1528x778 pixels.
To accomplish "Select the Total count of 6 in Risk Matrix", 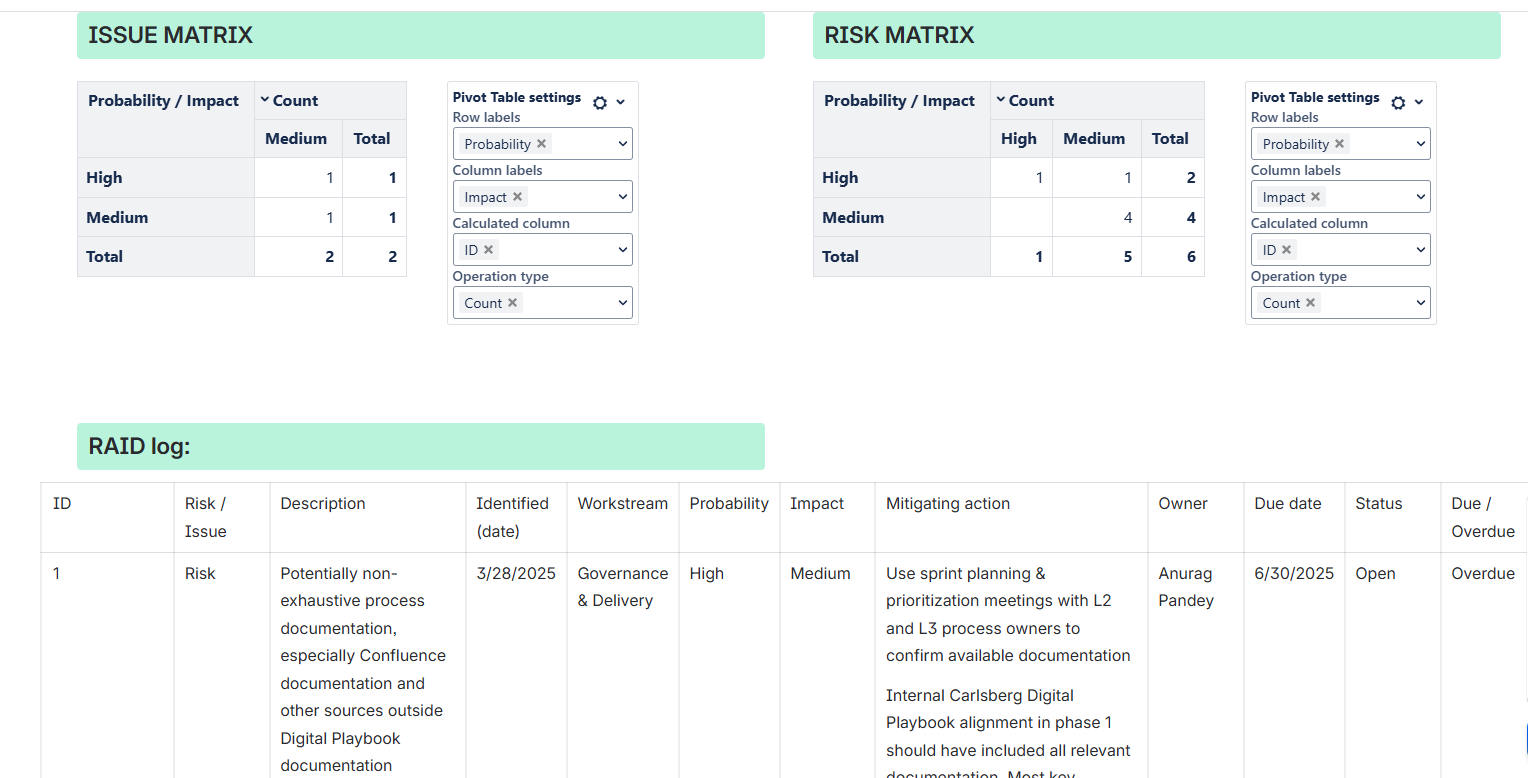I will pos(1188,256).
